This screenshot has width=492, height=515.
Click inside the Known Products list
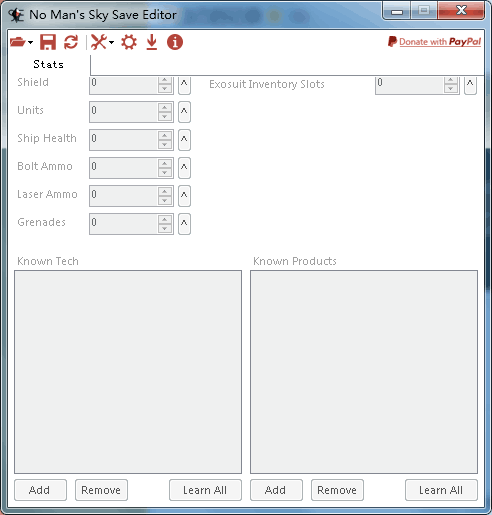pos(364,372)
